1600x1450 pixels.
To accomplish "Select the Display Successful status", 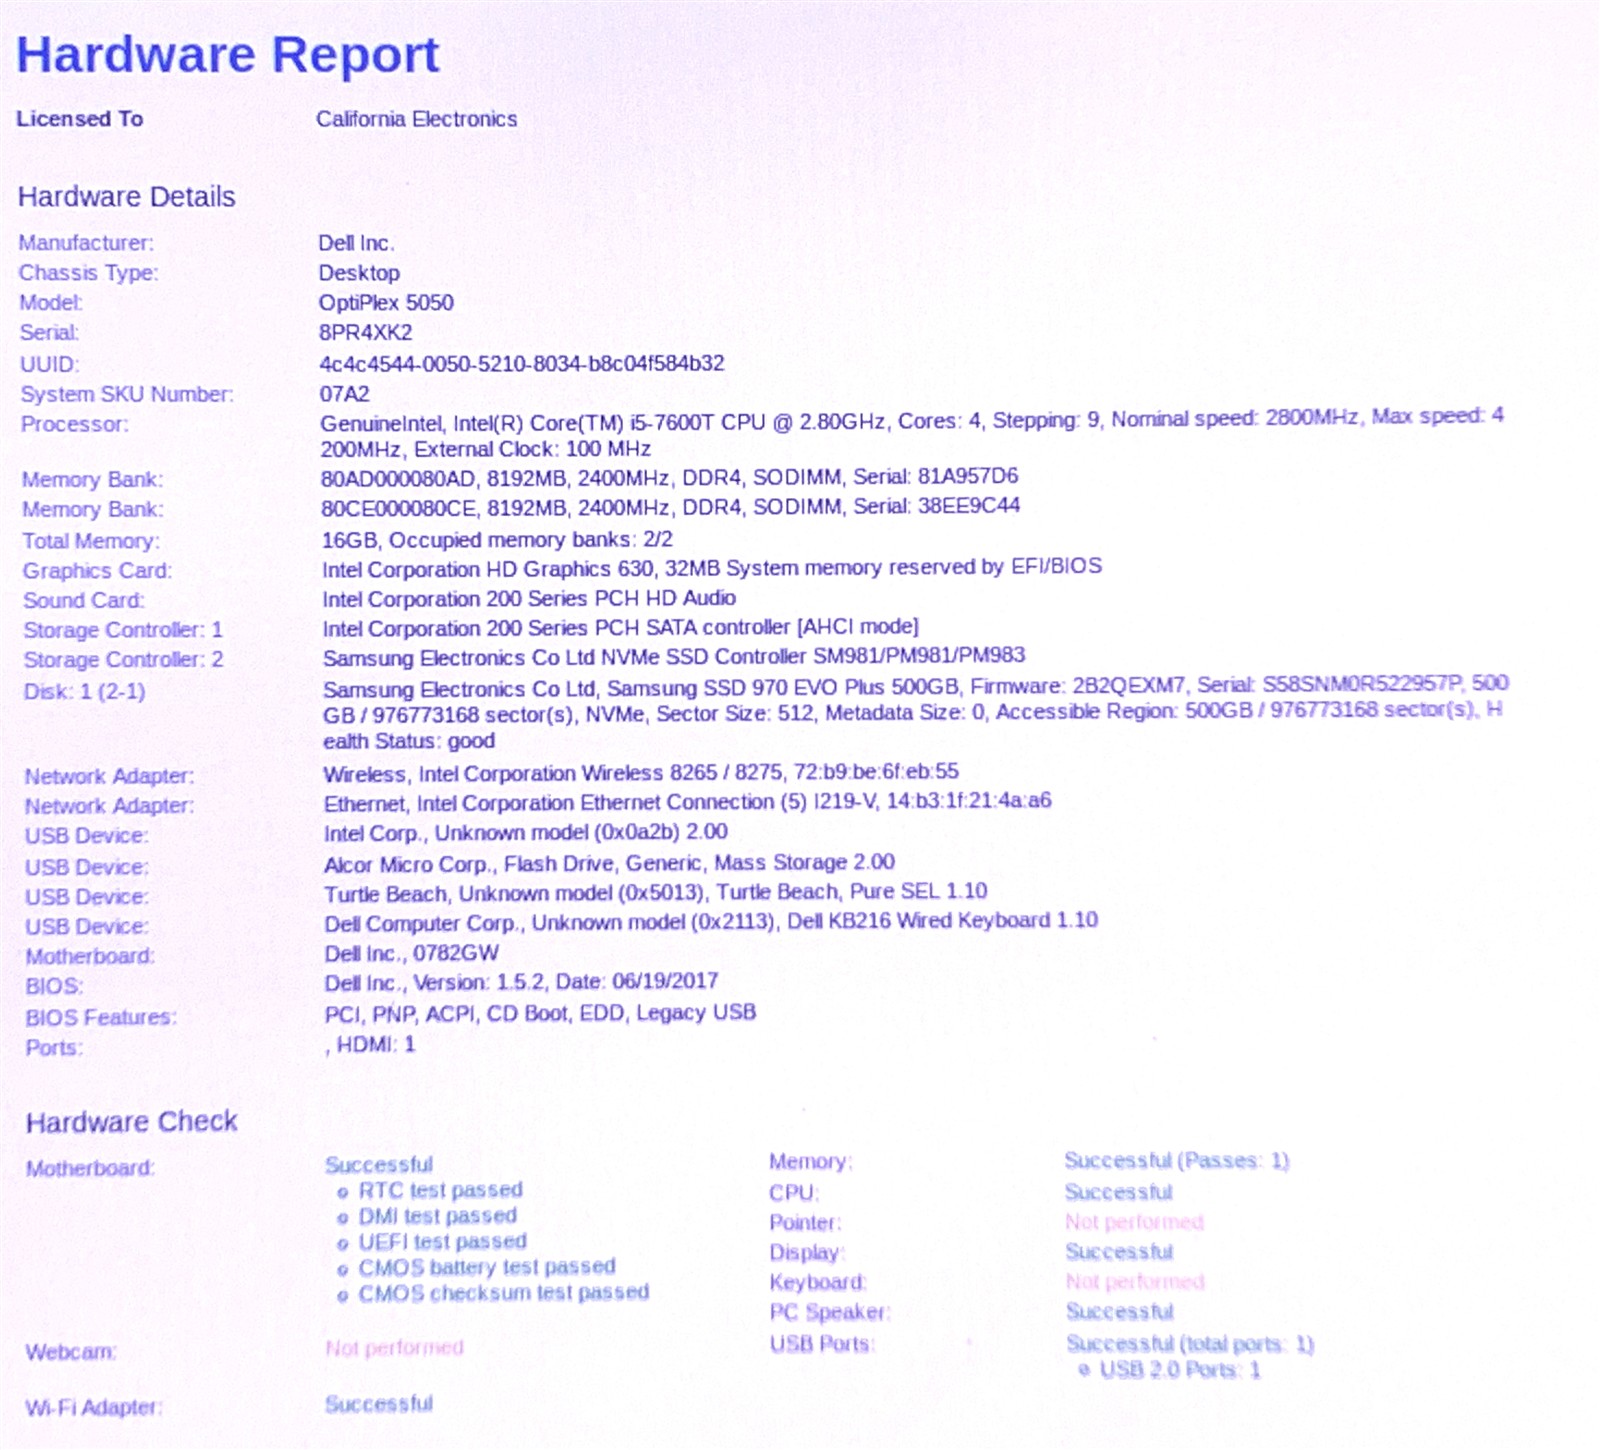I will click(x=1119, y=1252).
